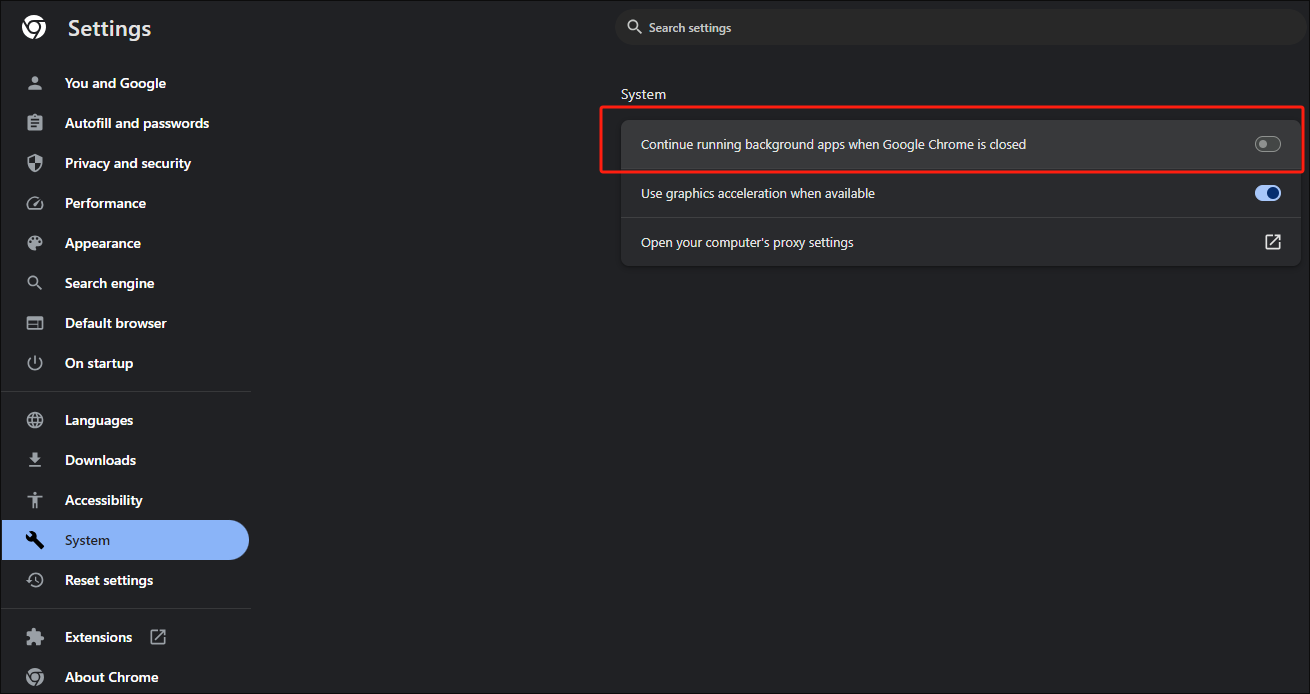Click the person icon for You and Google
Image resolution: width=1310 pixels, height=694 pixels.
[35, 83]
